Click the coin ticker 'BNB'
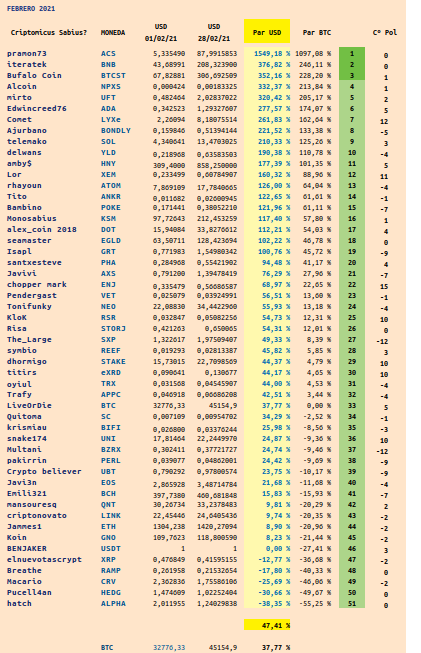This screenshot has width=421, height=653. [108, 65]
